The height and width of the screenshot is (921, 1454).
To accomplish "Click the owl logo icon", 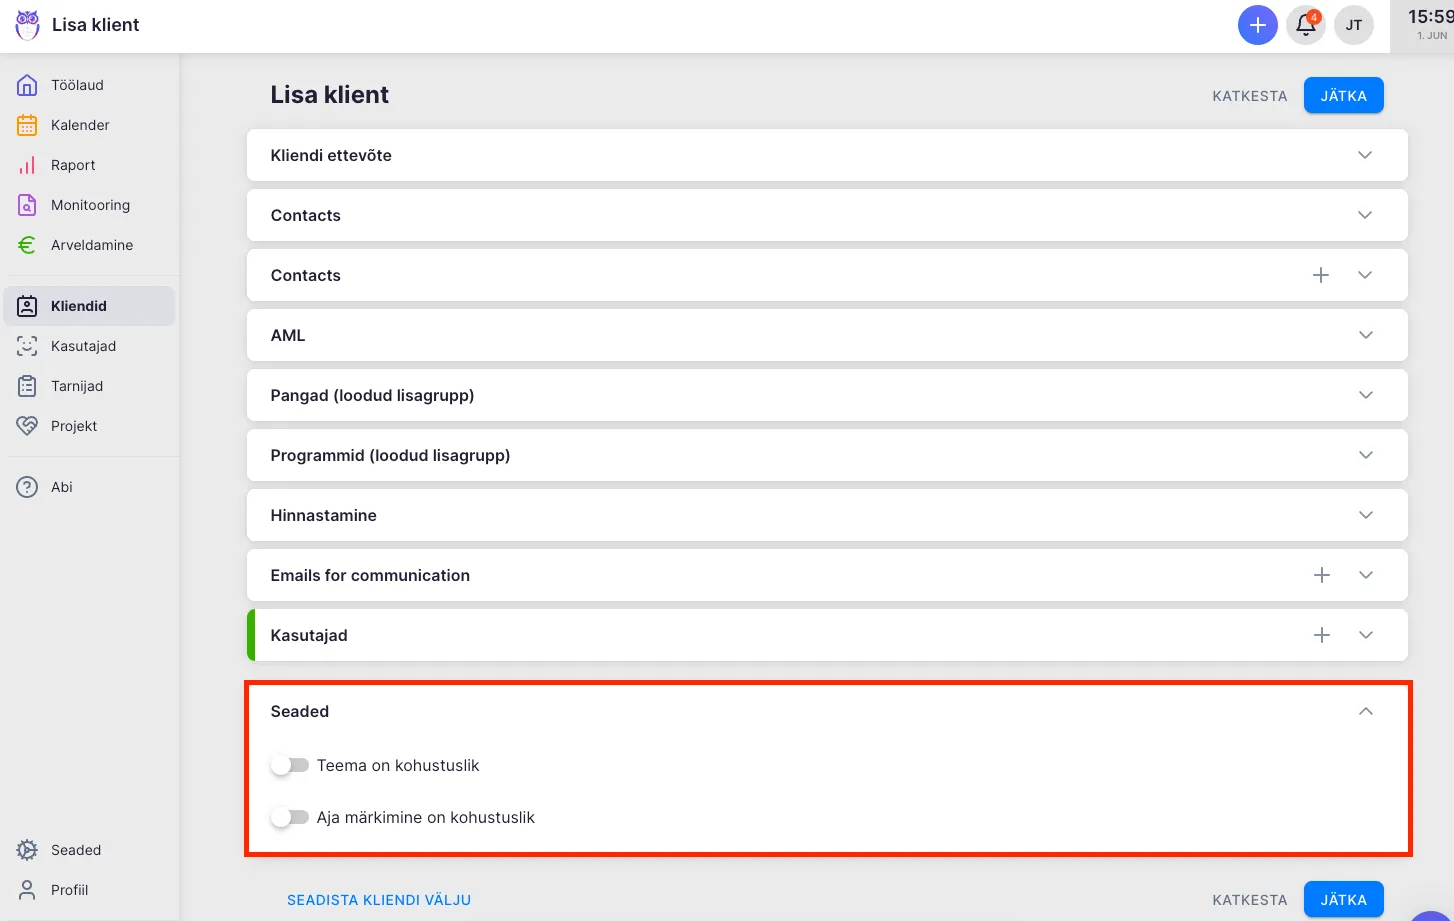I will 27,25.
